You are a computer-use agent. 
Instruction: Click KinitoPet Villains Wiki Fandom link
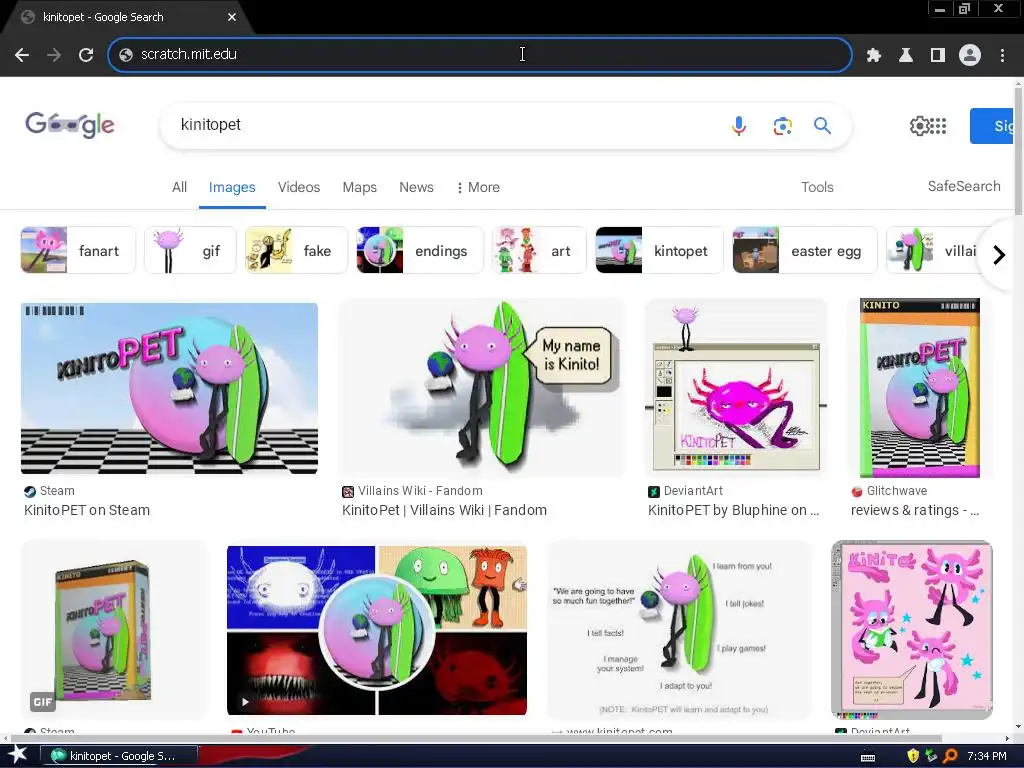click(444, 510)
